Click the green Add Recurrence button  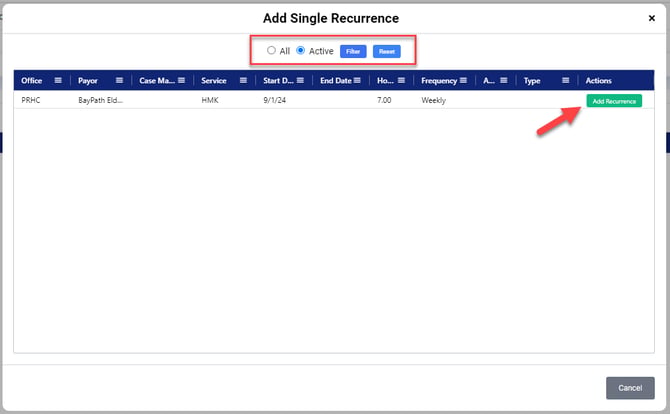tap(613, 101)
